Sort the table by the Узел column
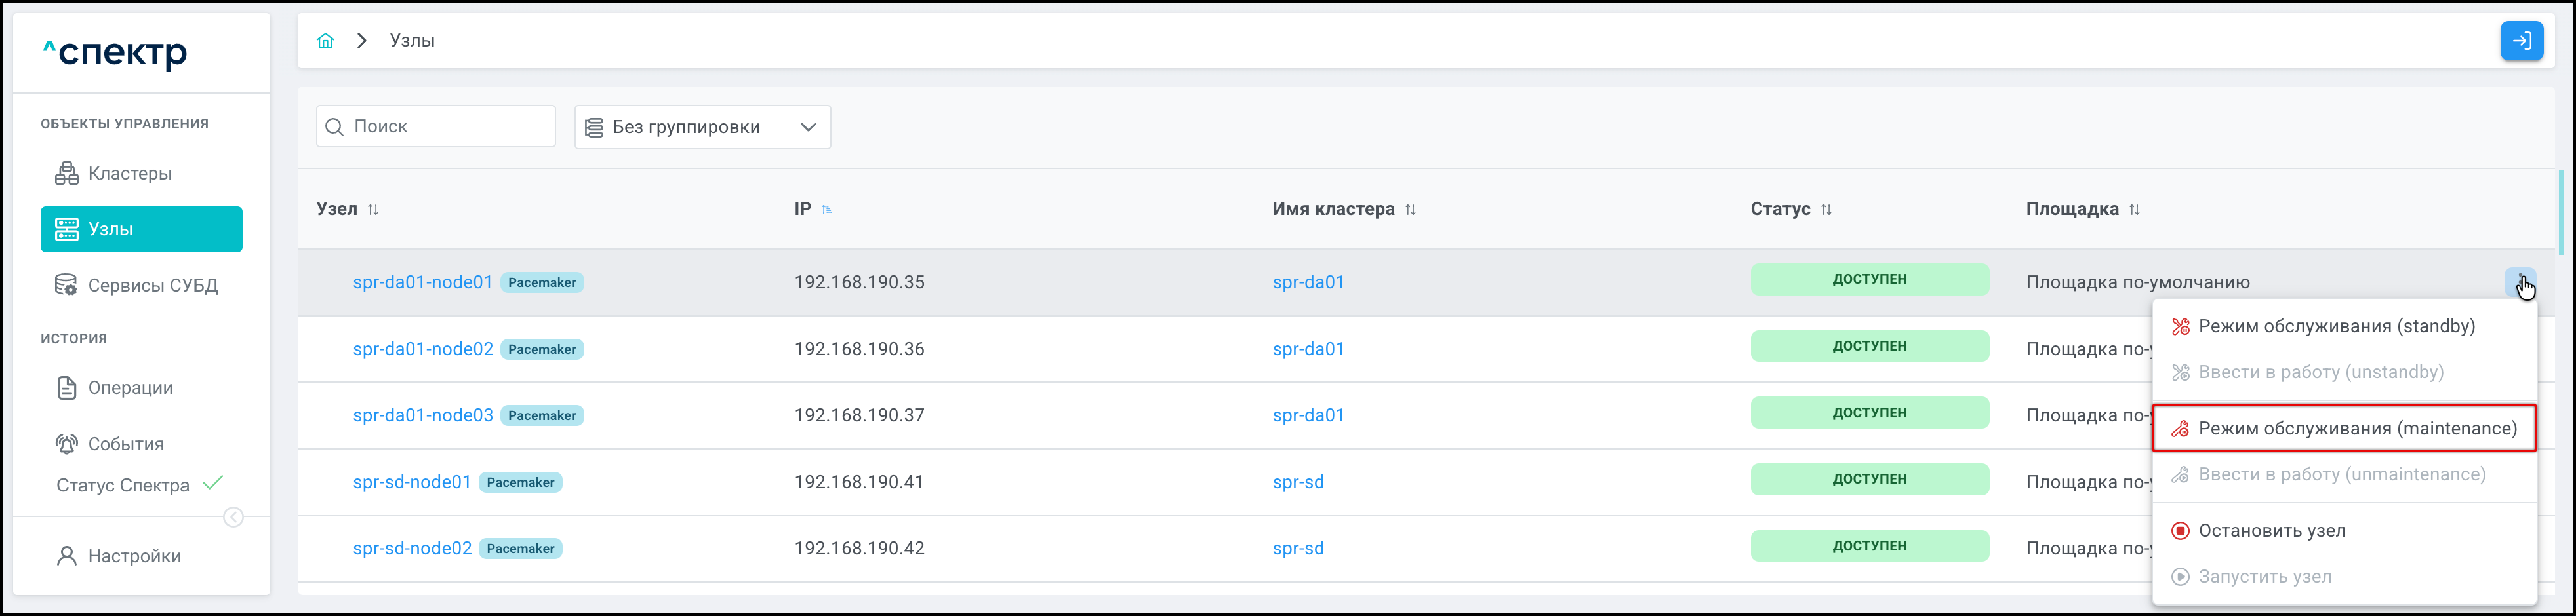 pyautogui.click(x=373, y=210)
